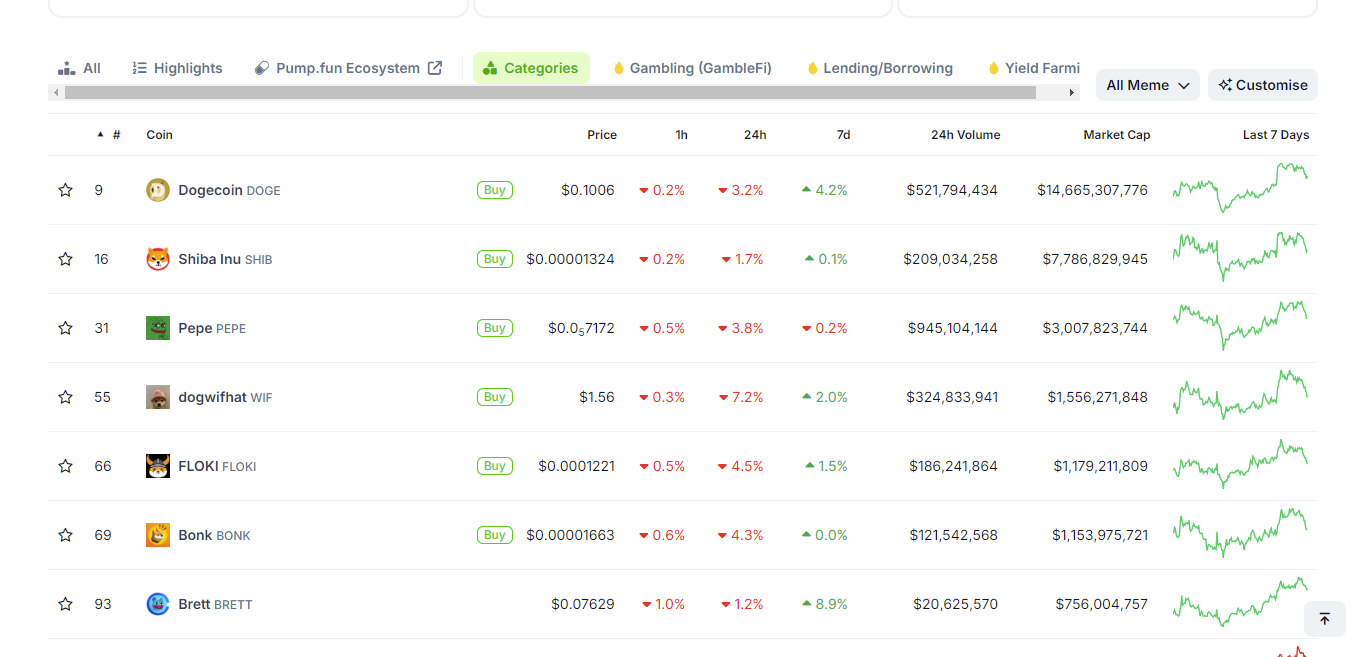This screenshot has width=1366, height=657.
Task: Open the Customise button
Action: pyautogui.click(x=1263, y=85)
